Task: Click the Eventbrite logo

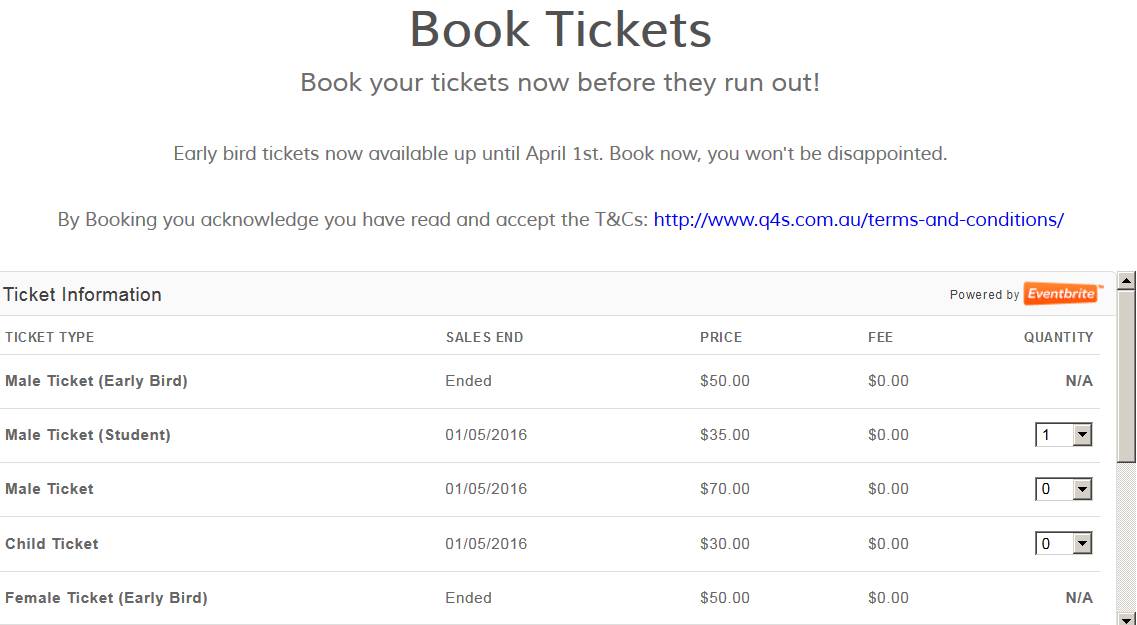Action: [1061, 294]
